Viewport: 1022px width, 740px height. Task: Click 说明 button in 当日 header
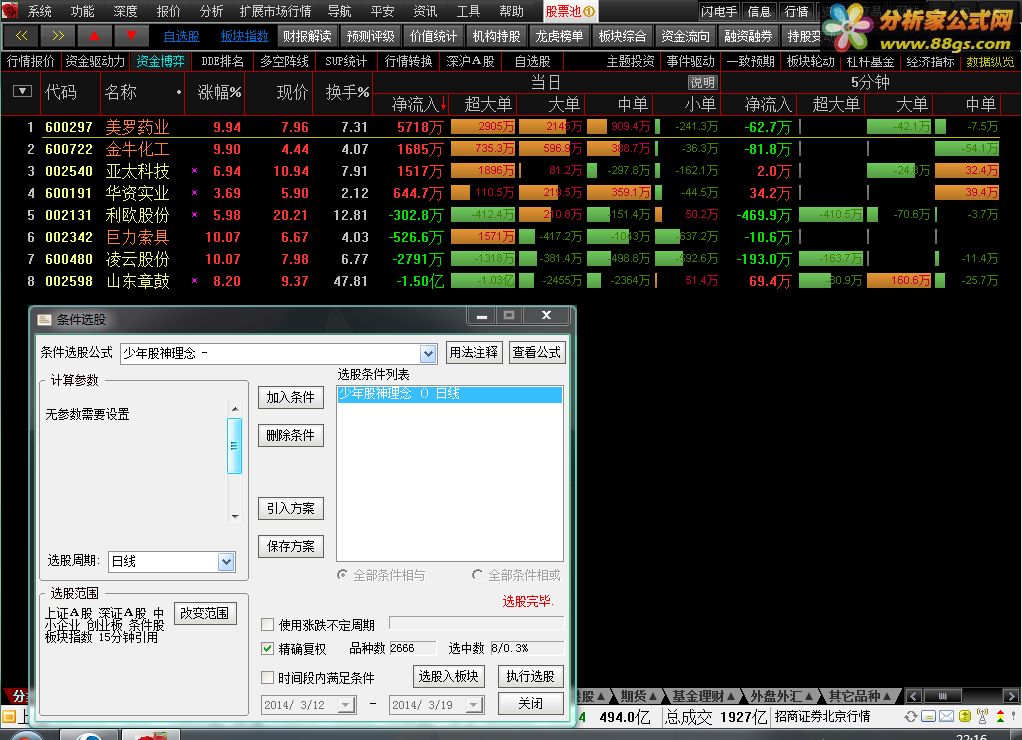click(x=703, y=83)
